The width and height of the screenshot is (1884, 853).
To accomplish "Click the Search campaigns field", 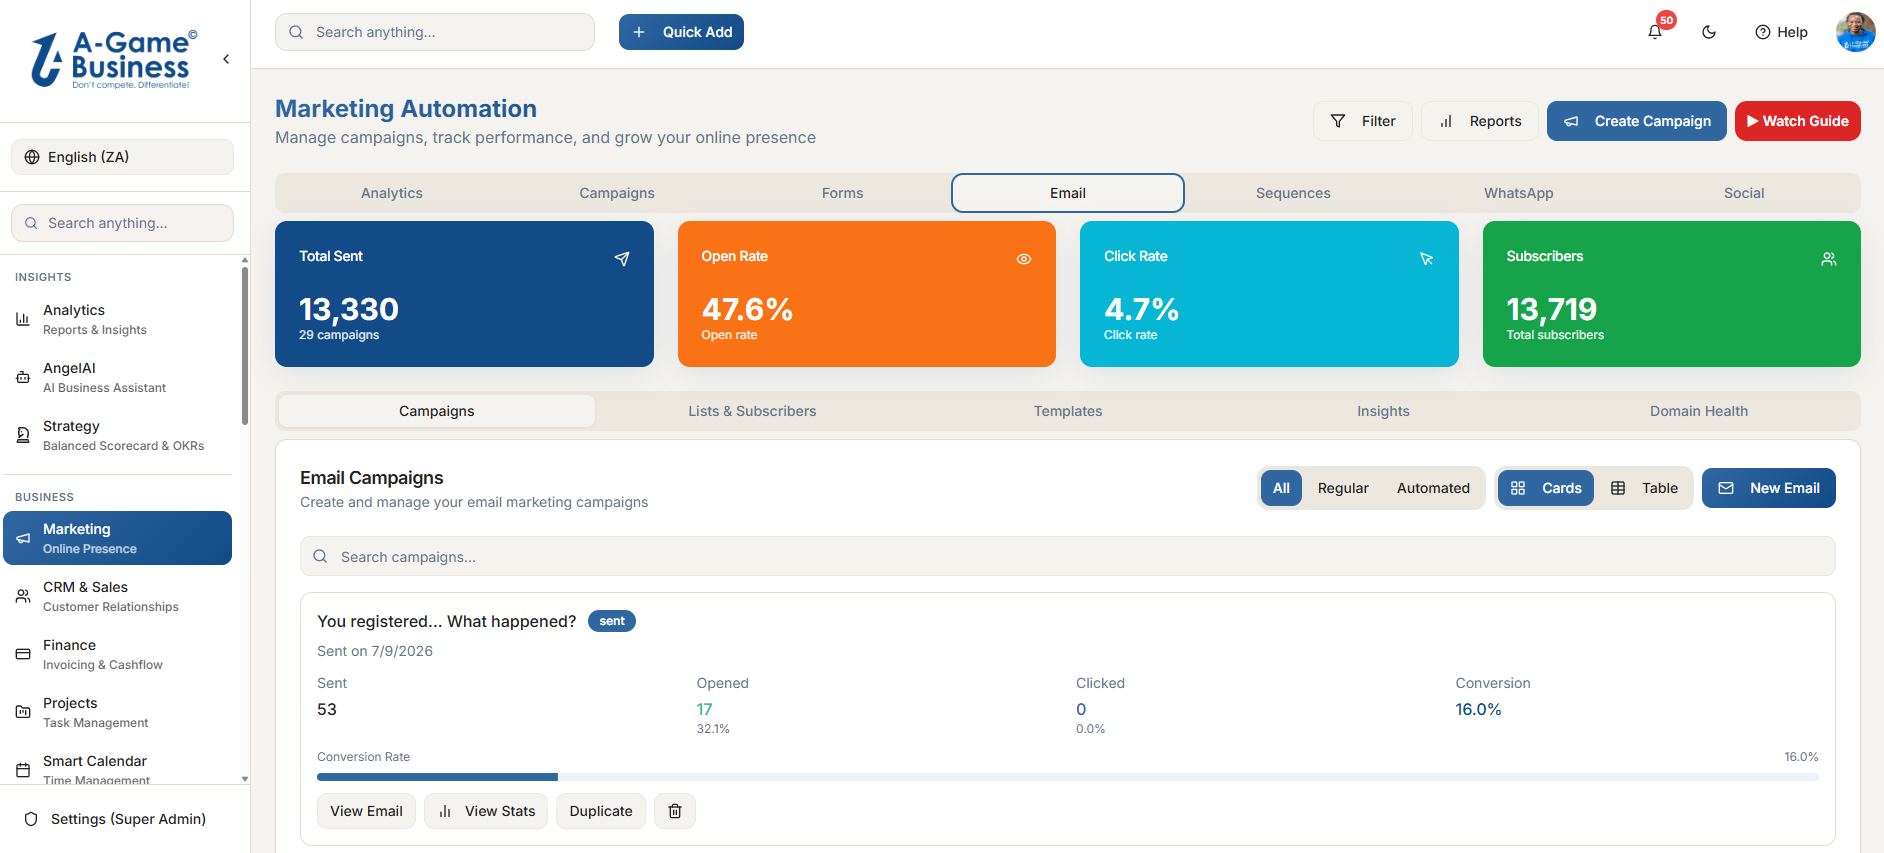I will (x=1068, y=556).
